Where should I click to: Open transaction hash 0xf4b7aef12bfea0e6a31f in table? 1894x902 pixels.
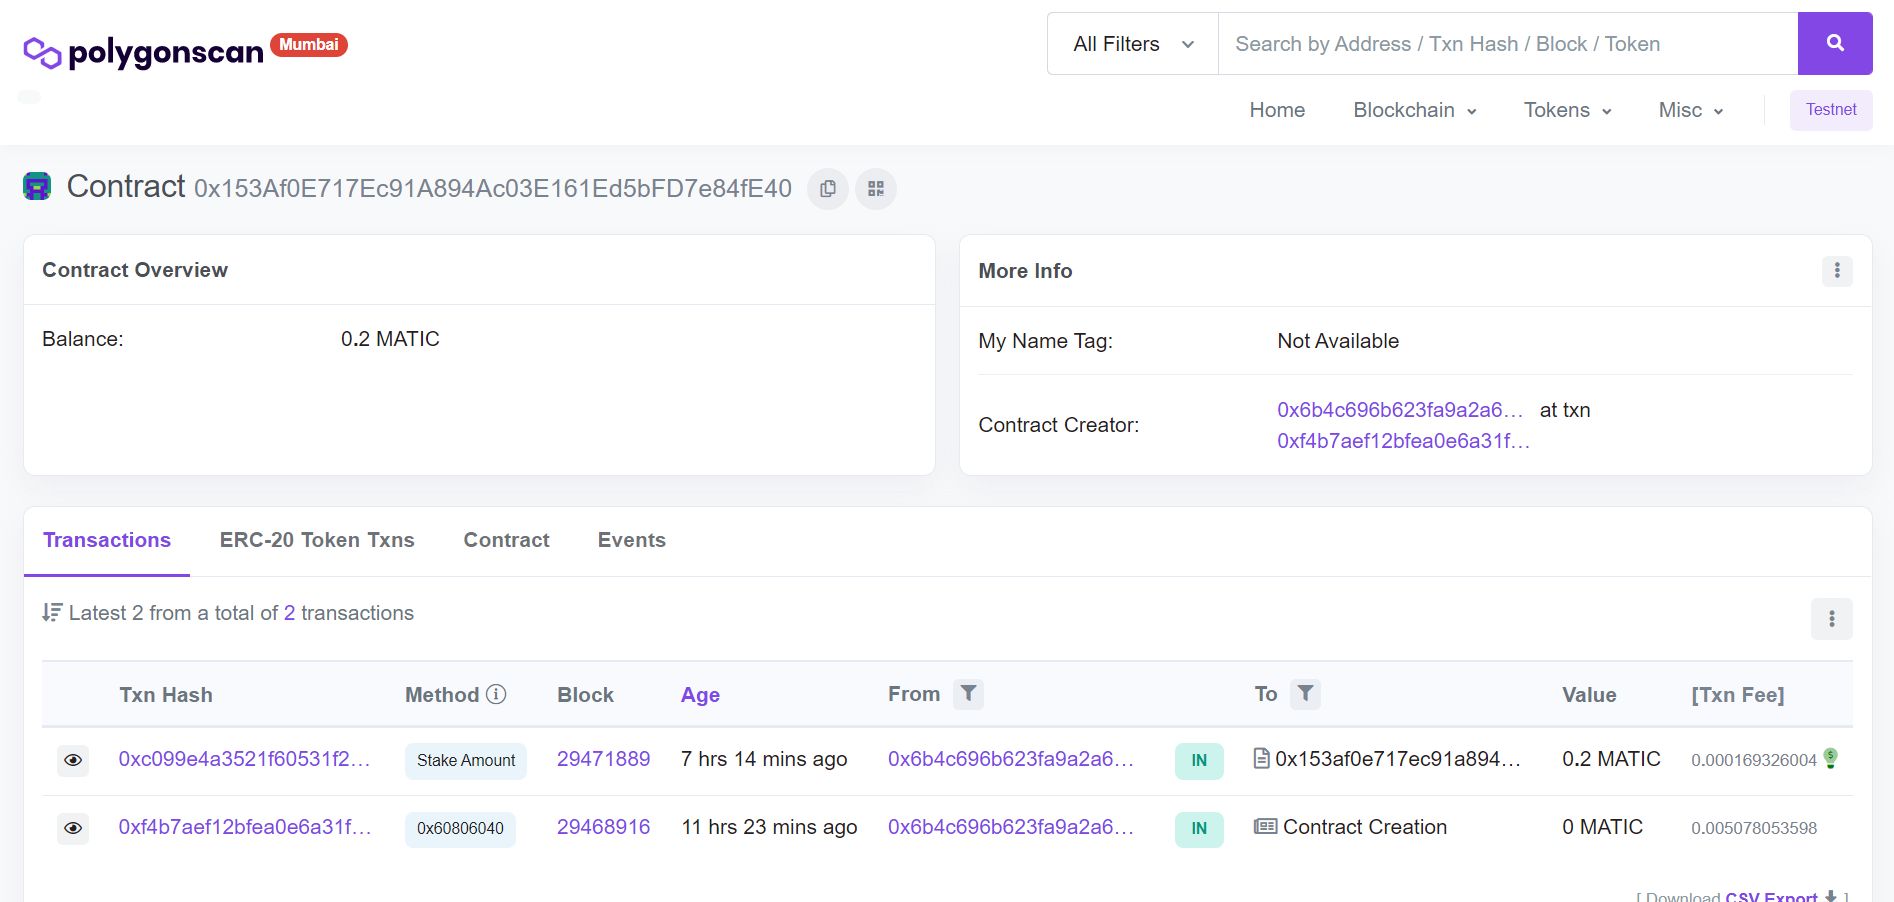[x=244, y=827]
